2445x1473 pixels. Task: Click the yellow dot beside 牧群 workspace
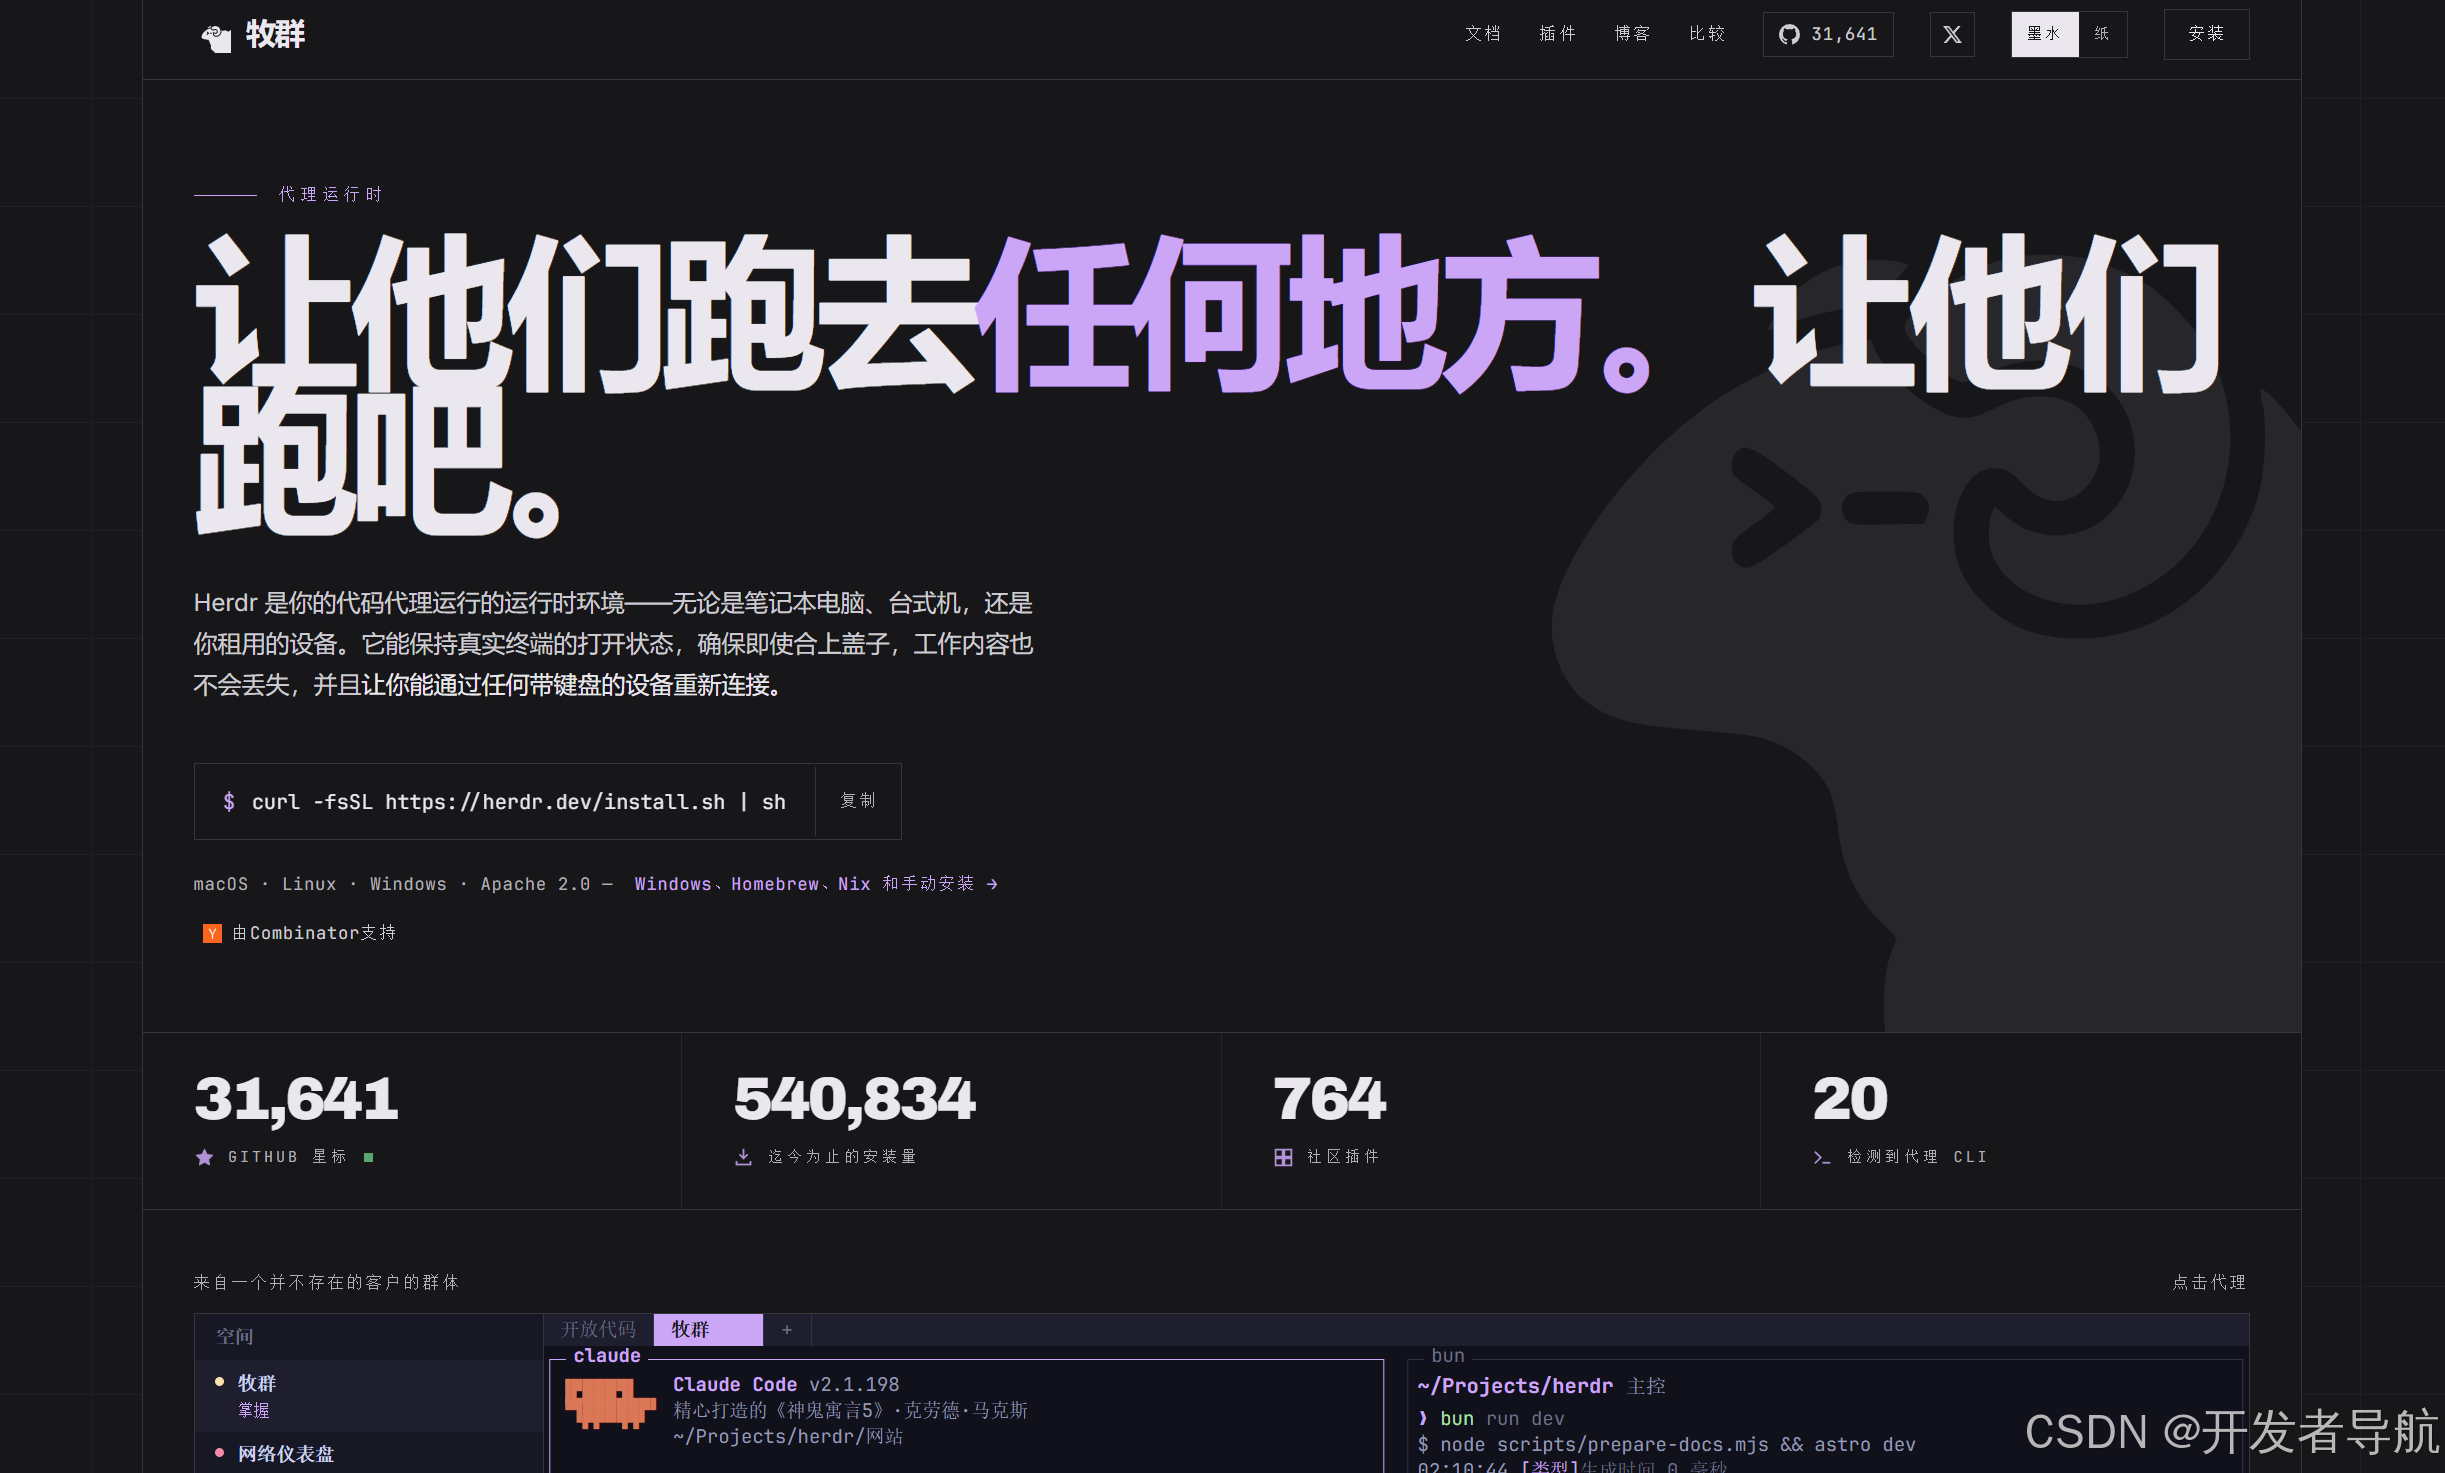pyautogui.click(x=219, y=1382)
